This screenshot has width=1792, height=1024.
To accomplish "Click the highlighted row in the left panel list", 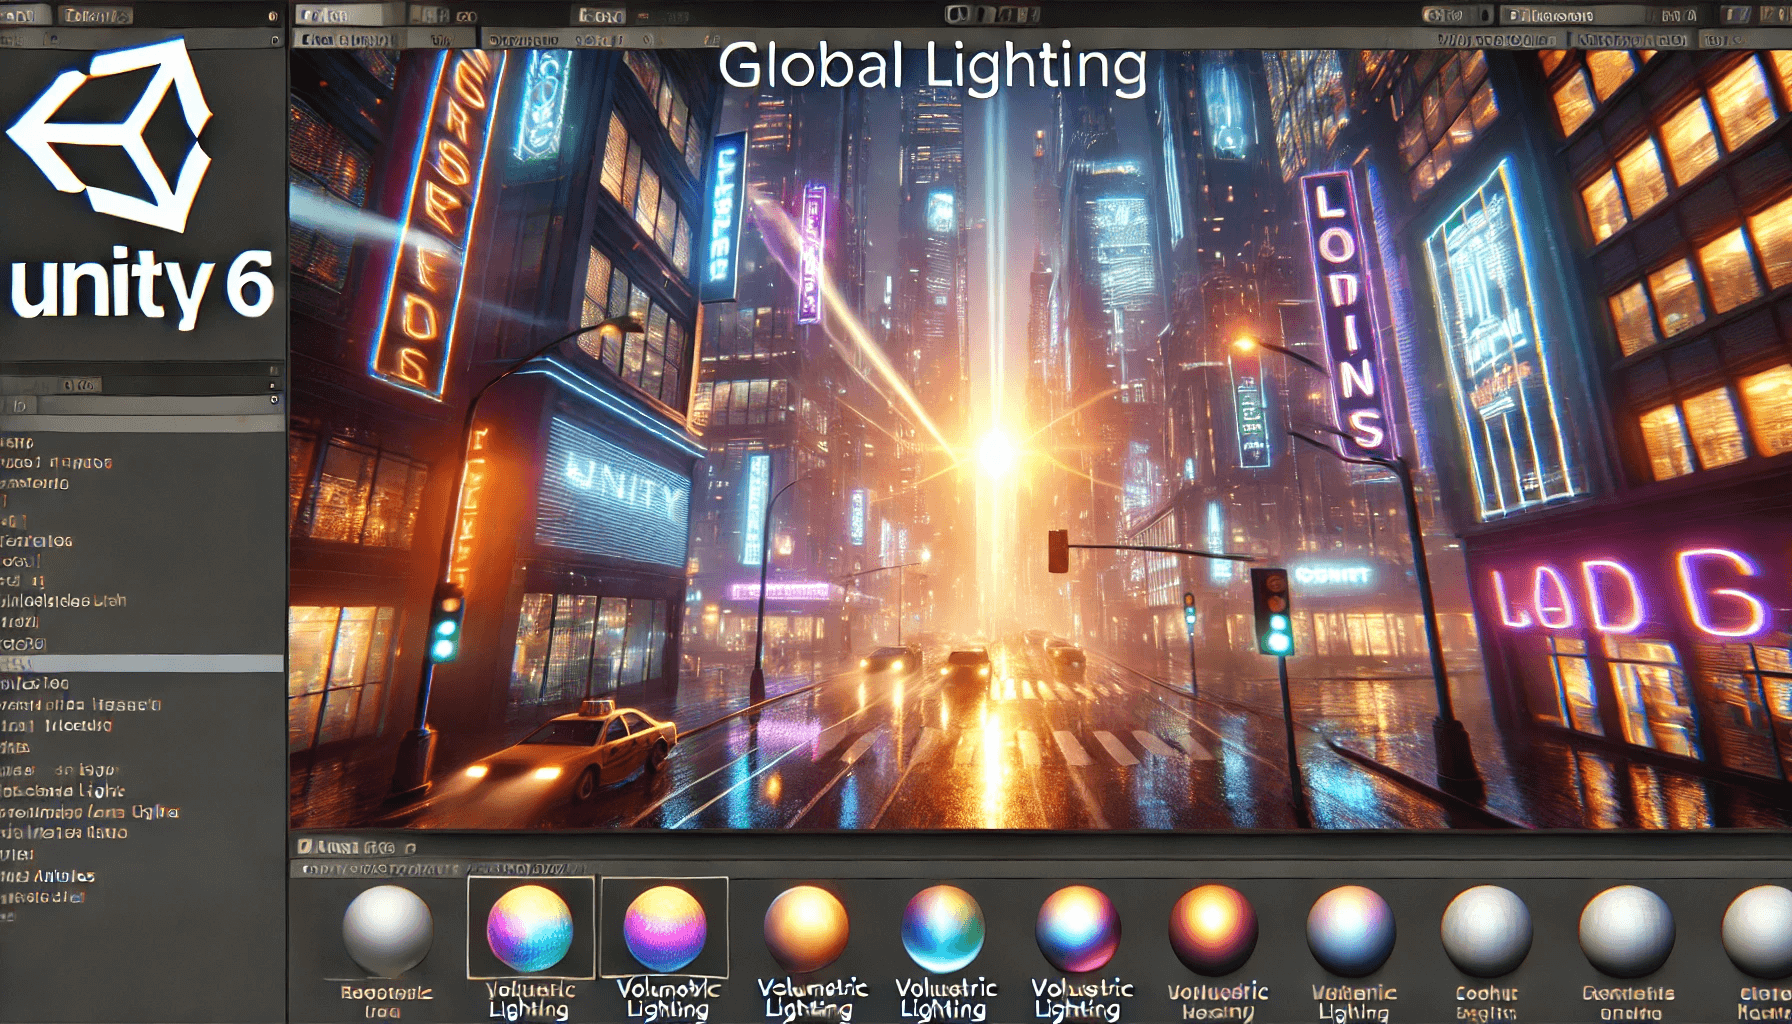I will point(142,664).
